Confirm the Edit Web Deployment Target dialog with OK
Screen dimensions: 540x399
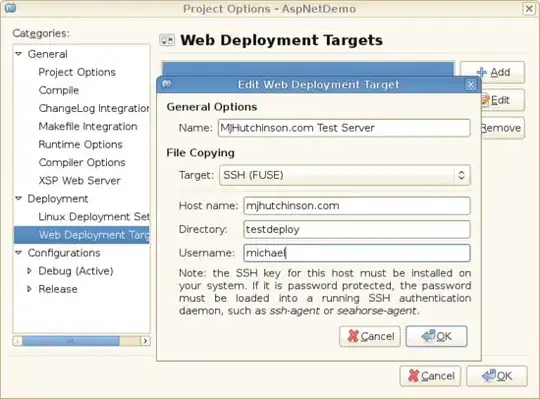click(x=436, y=336)
